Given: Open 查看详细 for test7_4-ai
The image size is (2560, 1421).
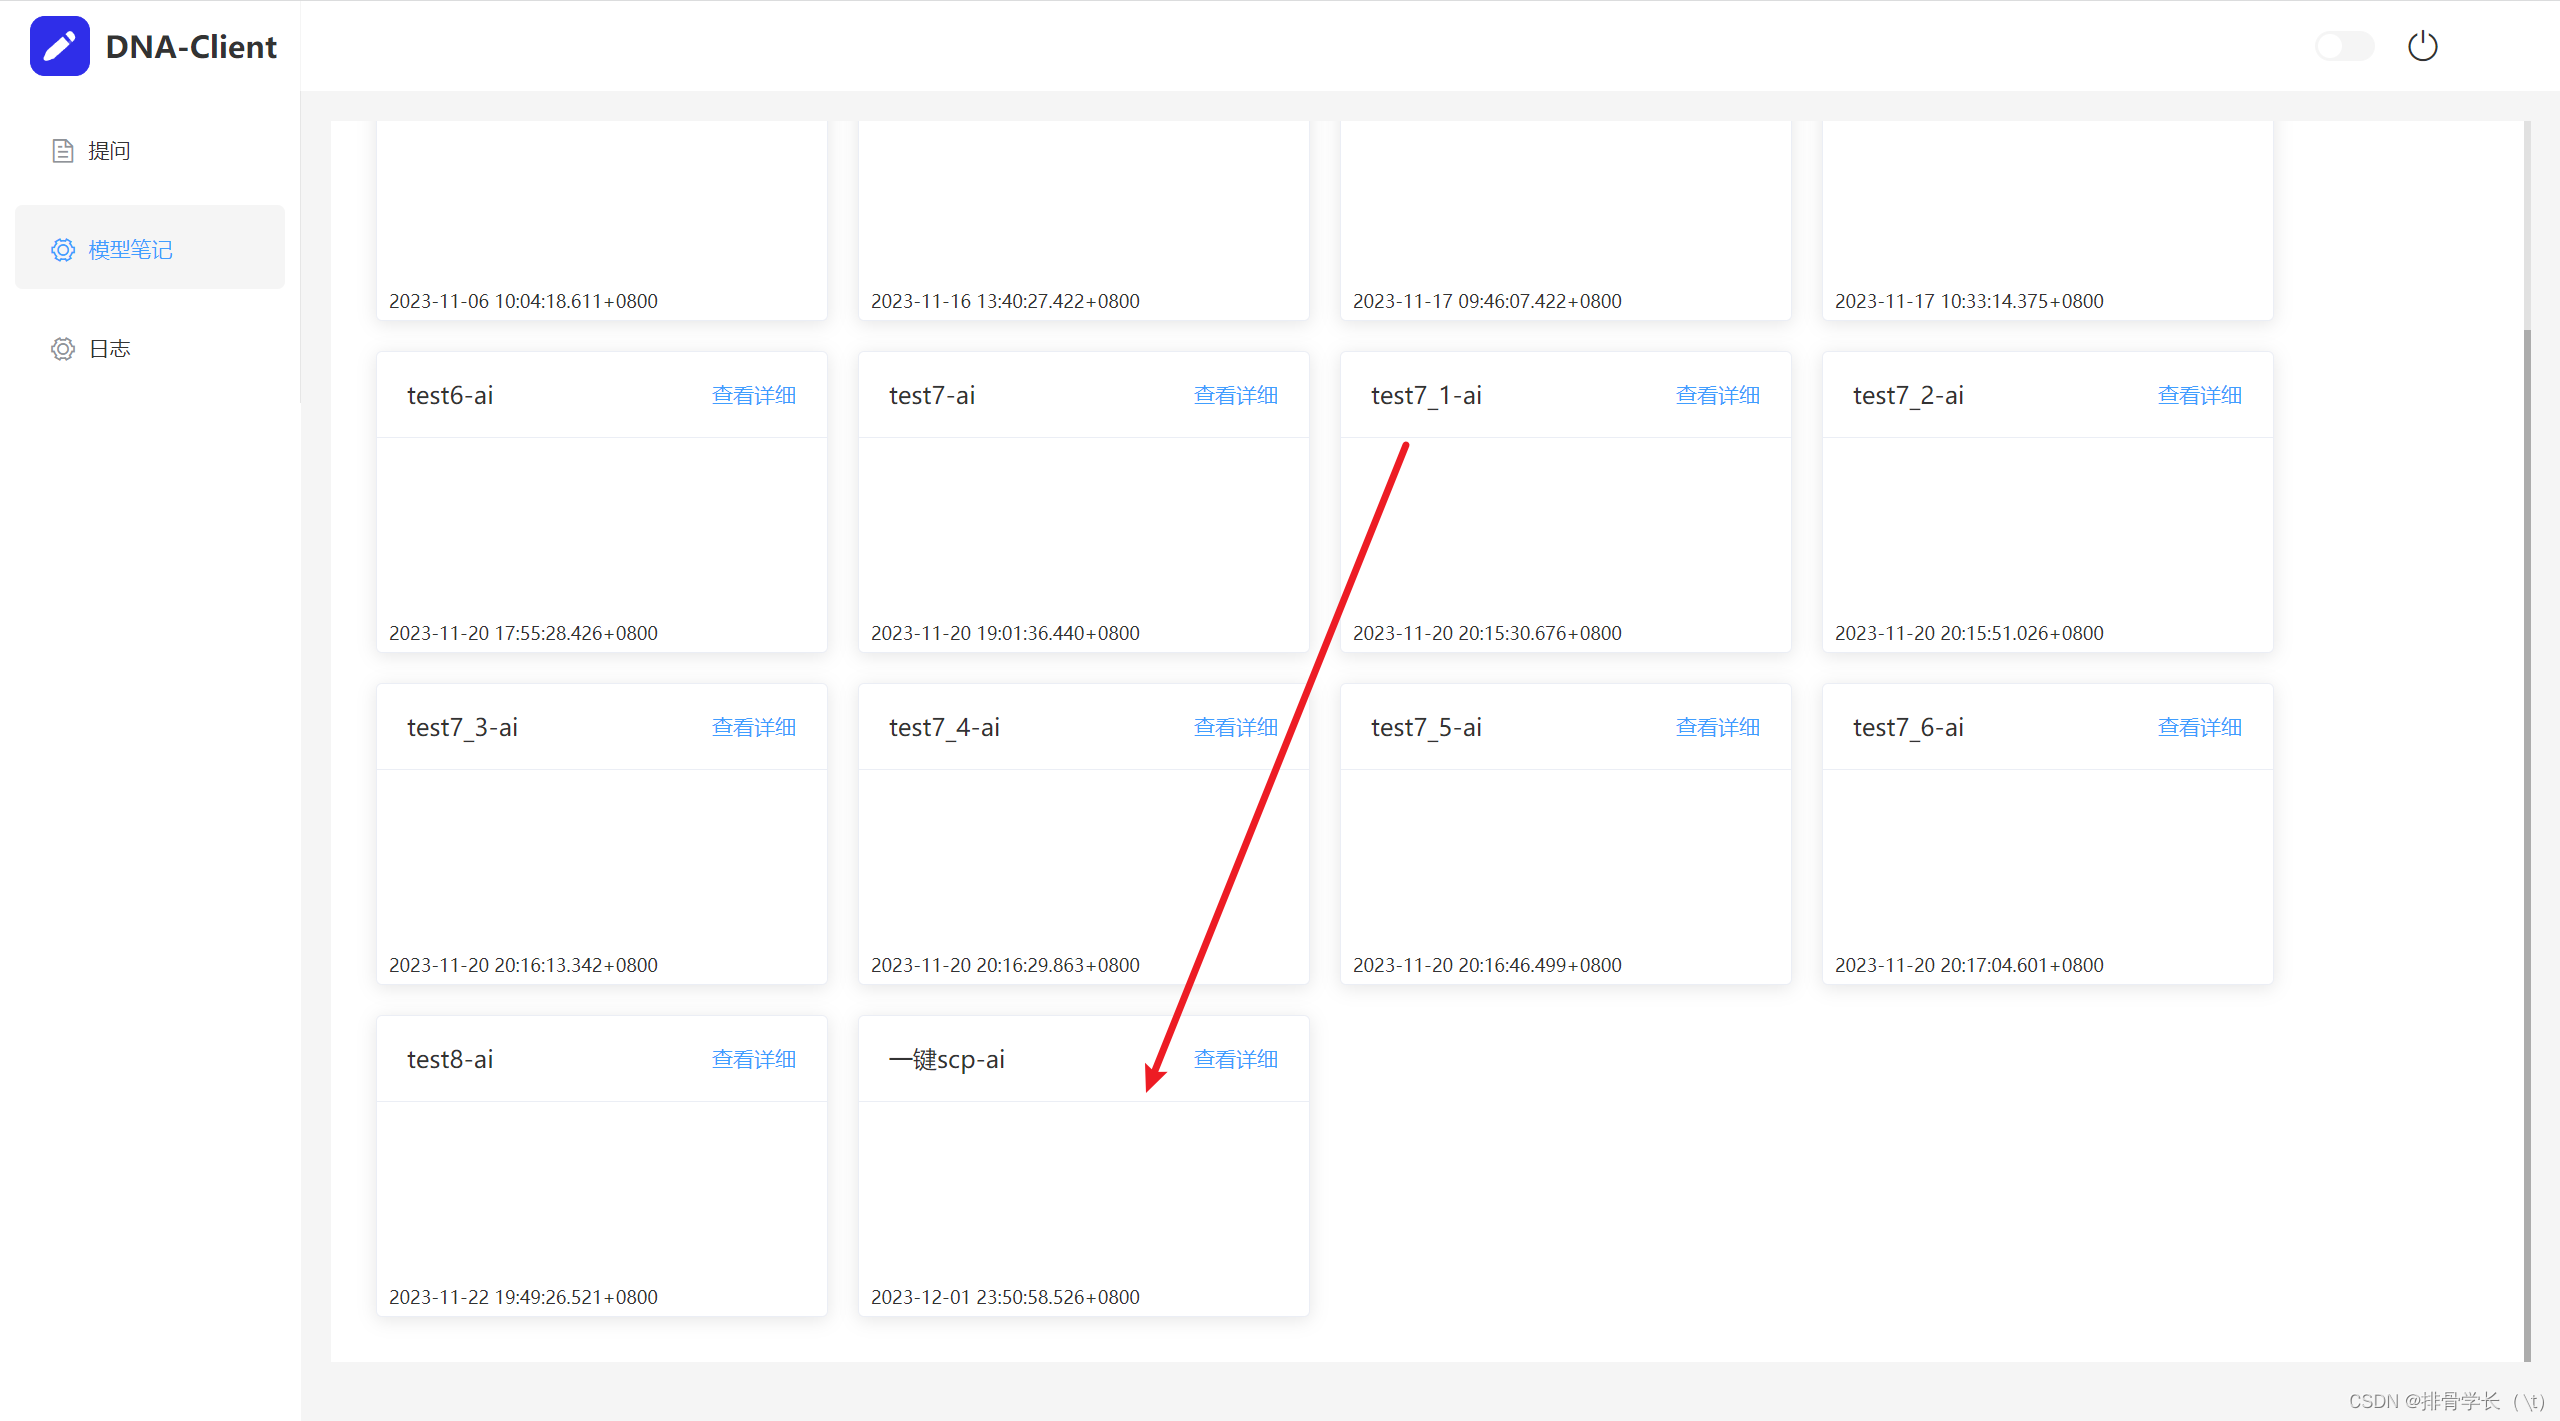Looking at the screenshot, I should pos(1236,728).
